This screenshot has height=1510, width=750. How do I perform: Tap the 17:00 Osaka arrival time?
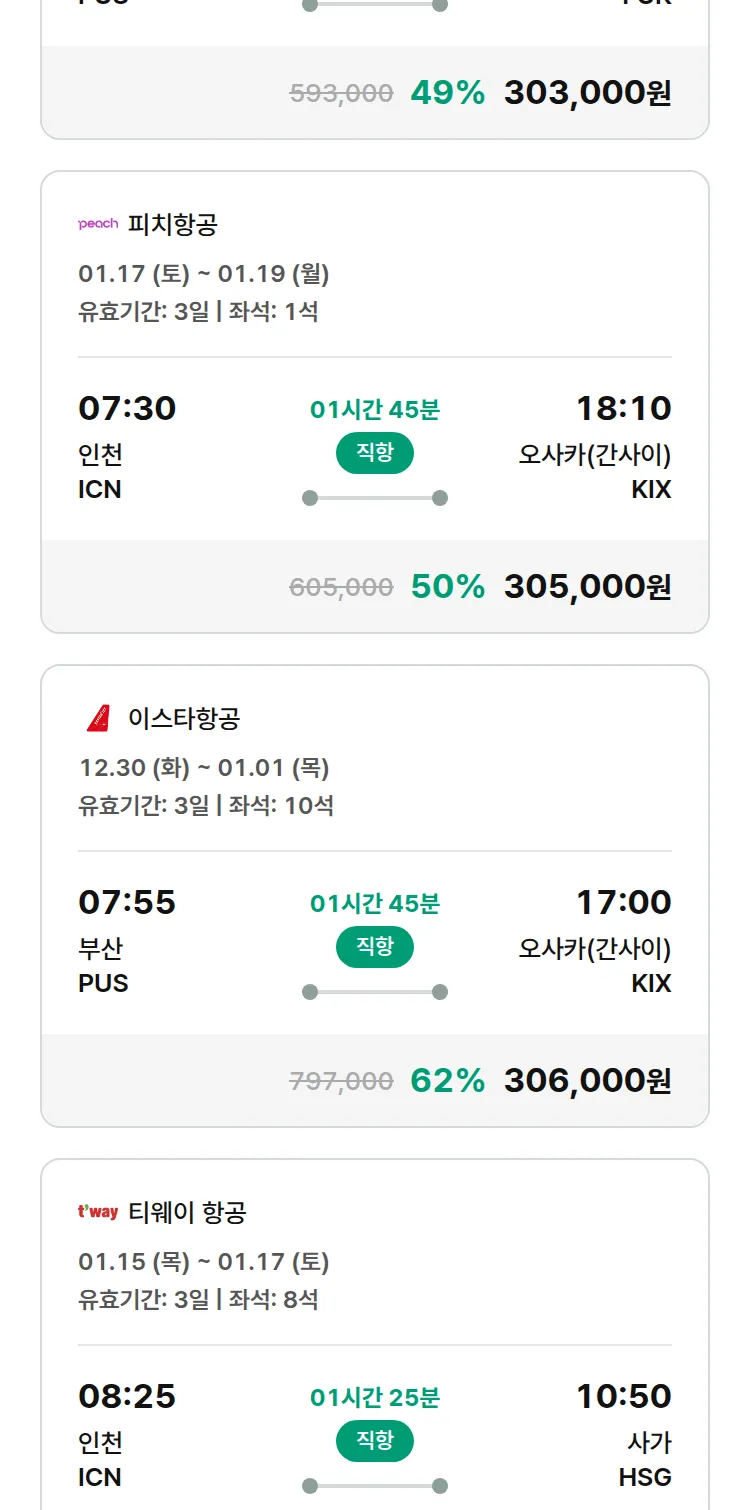coord(623,902)
